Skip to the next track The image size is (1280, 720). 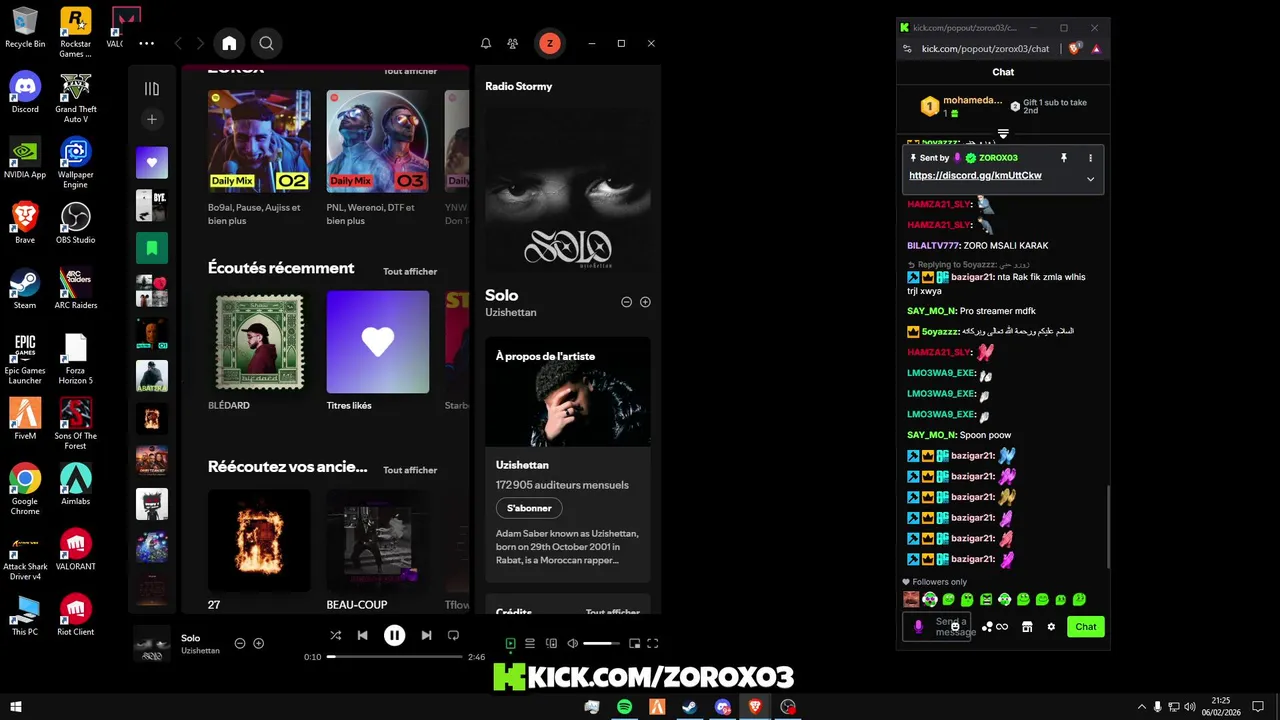(426, 635)
